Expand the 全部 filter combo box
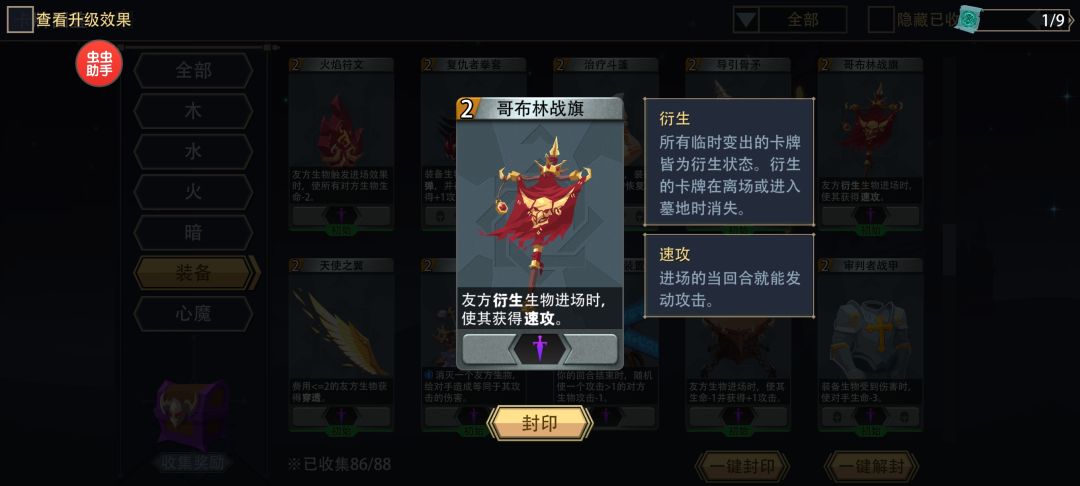Viewport: 1080px width, 486px height. tap(790, 19)
